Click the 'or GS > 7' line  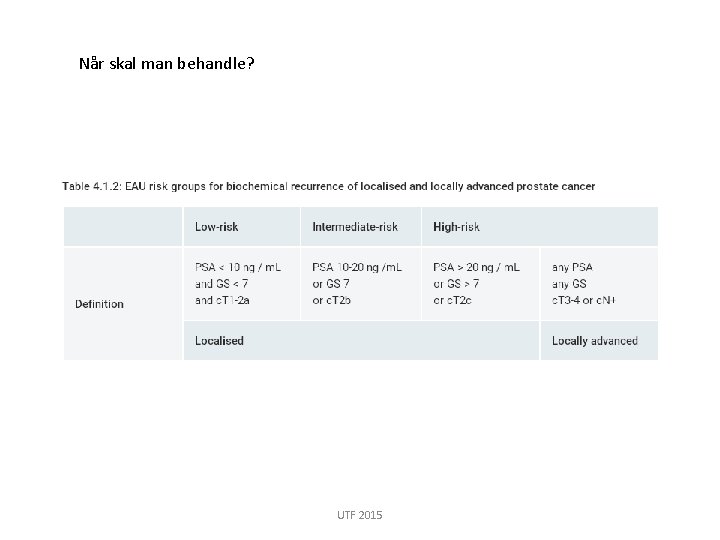point(456,284)
